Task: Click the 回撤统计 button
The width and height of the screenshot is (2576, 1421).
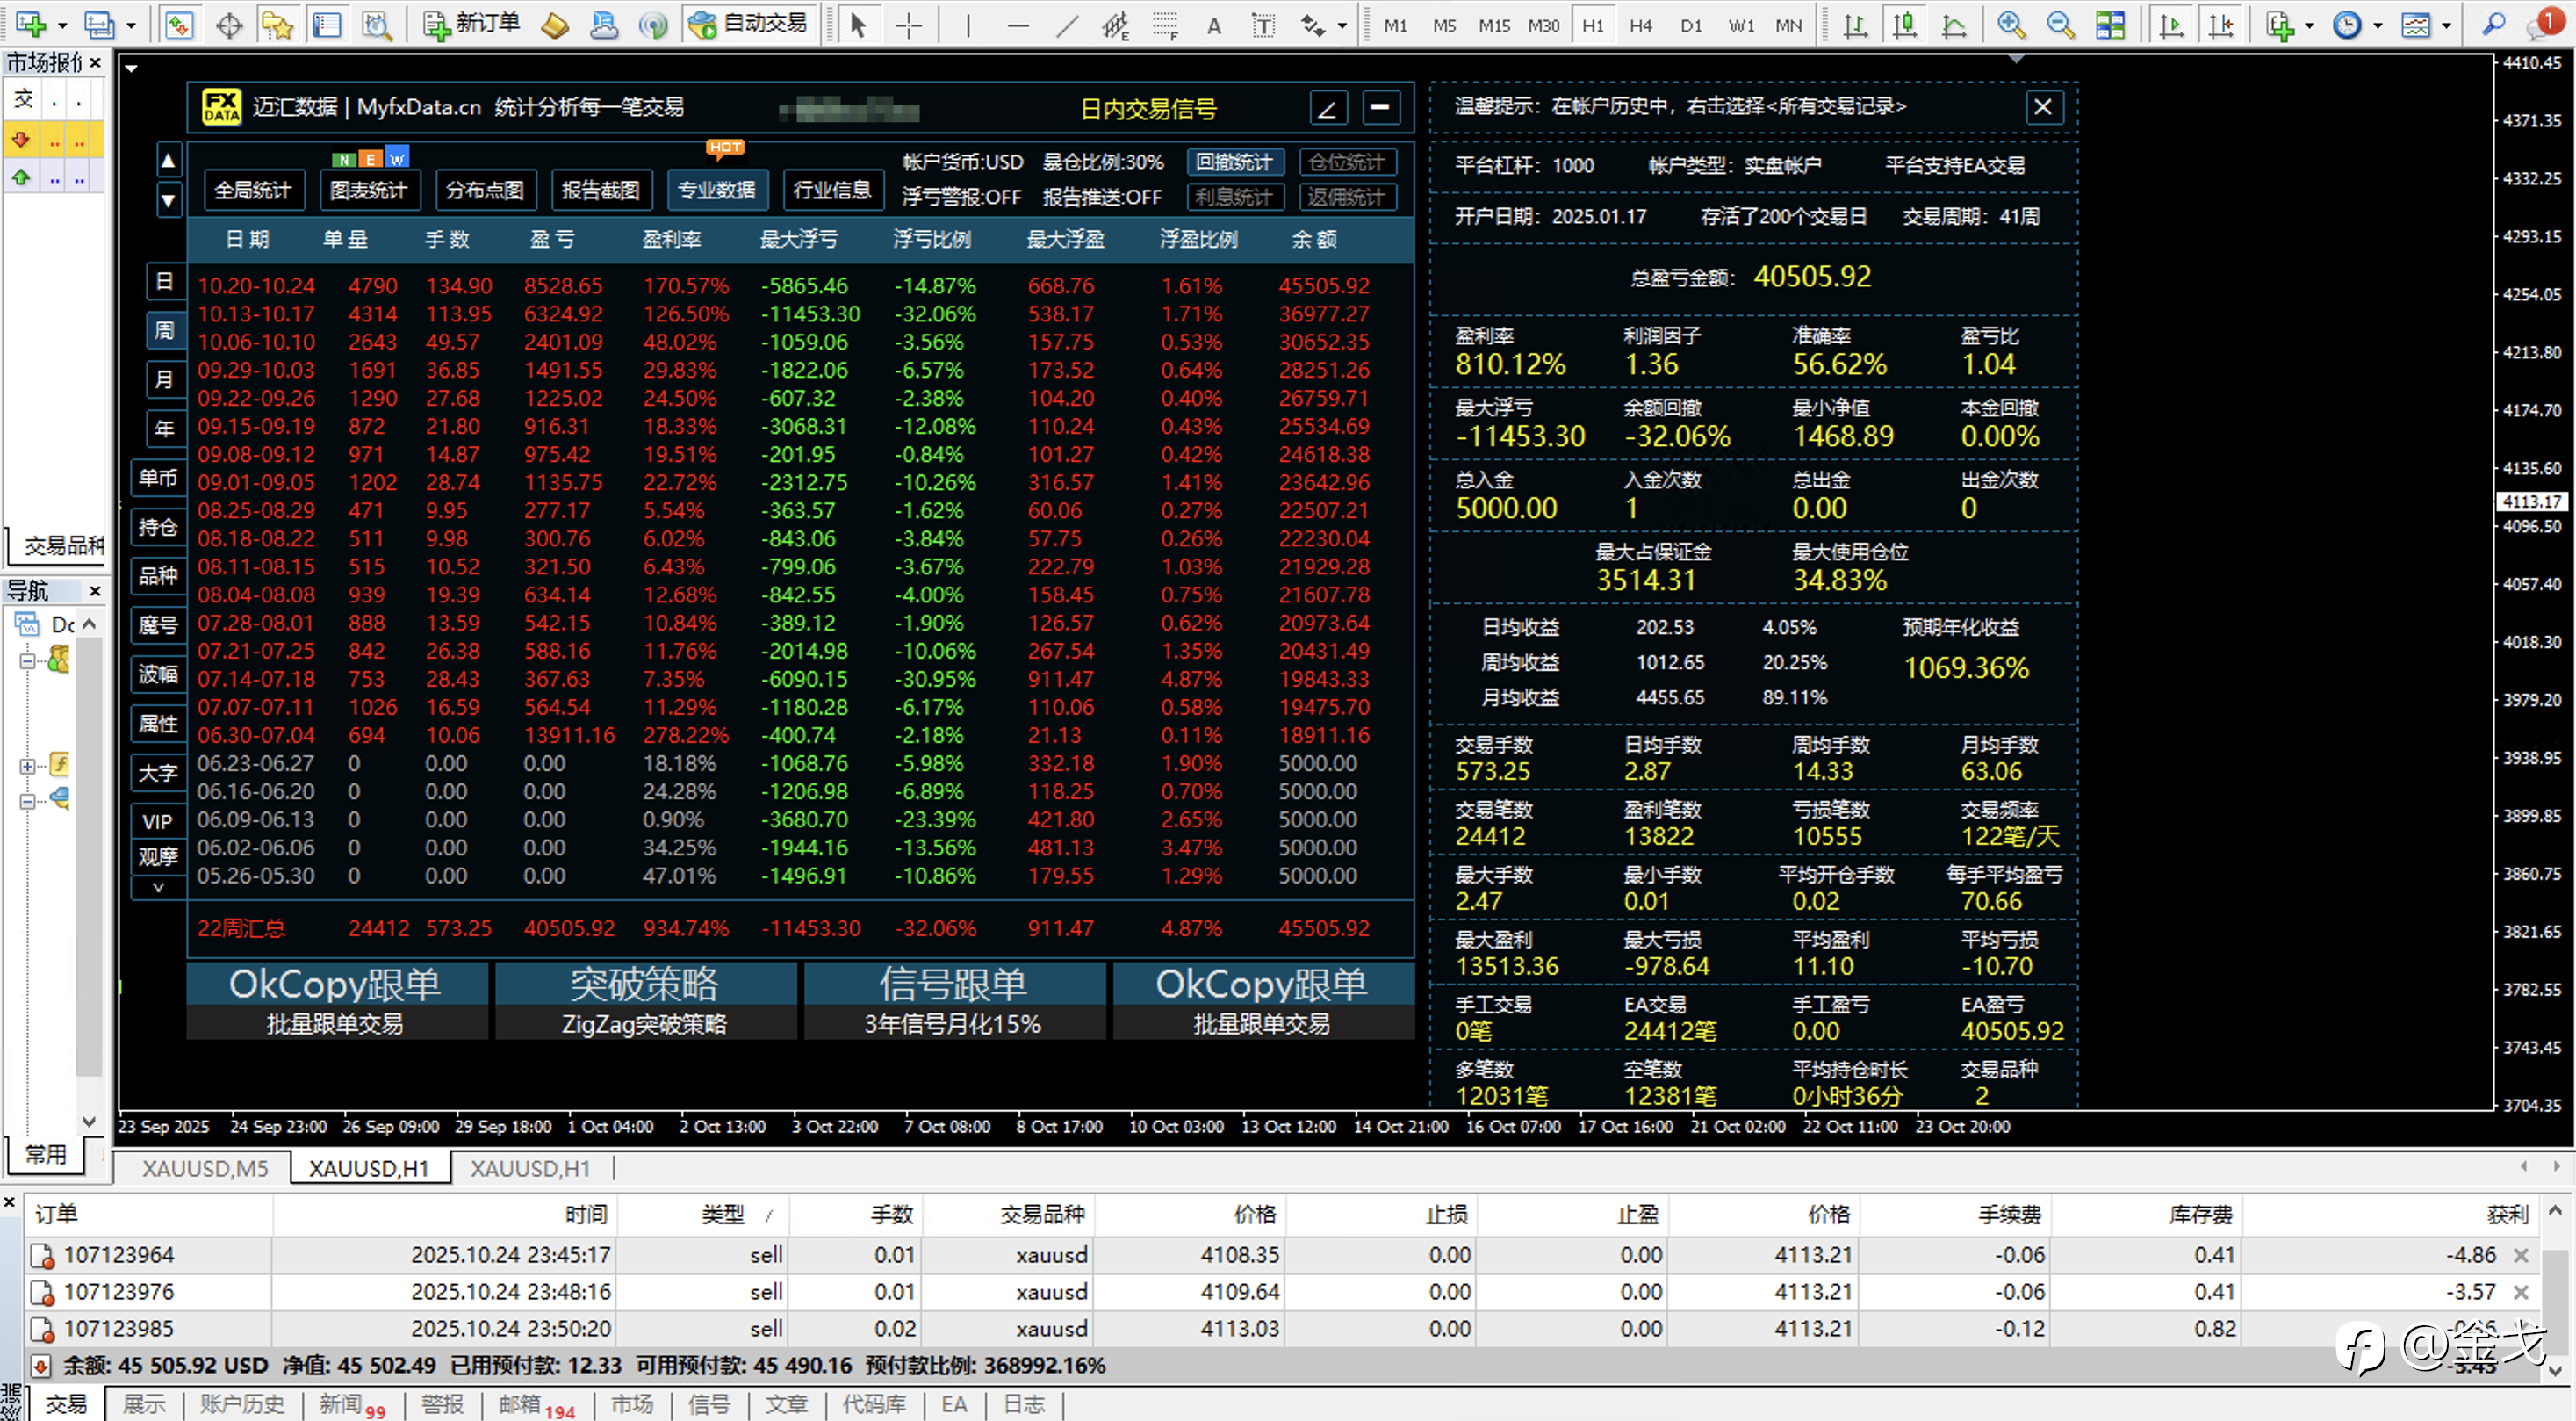Action: click(x=1234, y=162)
